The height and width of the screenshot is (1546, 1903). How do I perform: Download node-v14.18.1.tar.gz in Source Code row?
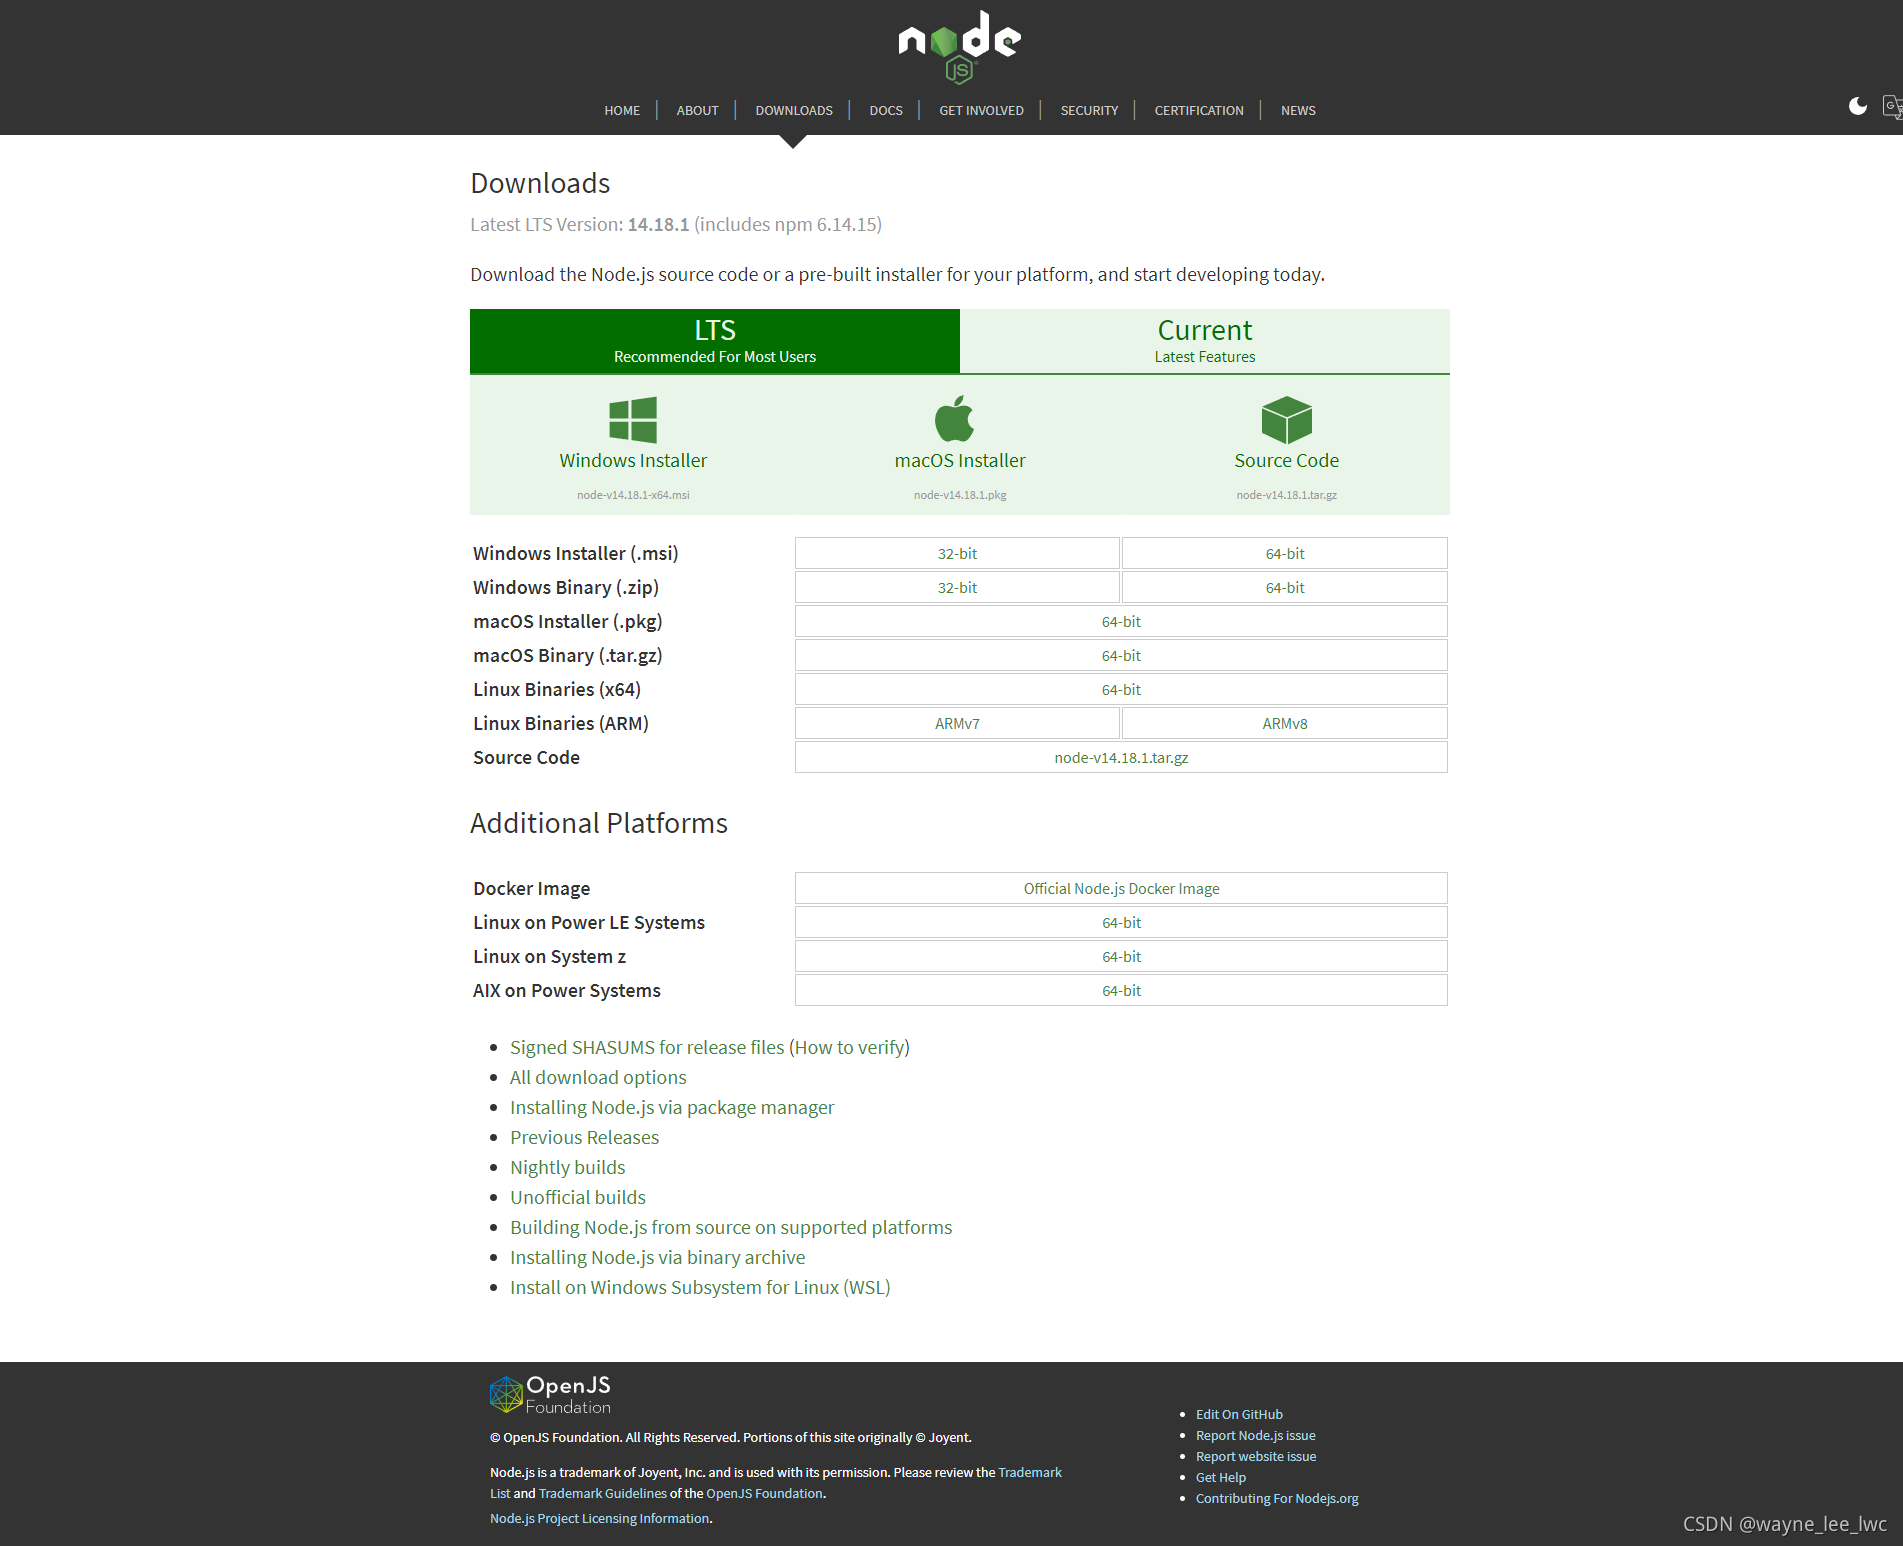pyautogui.click(x=1121, y=757)
